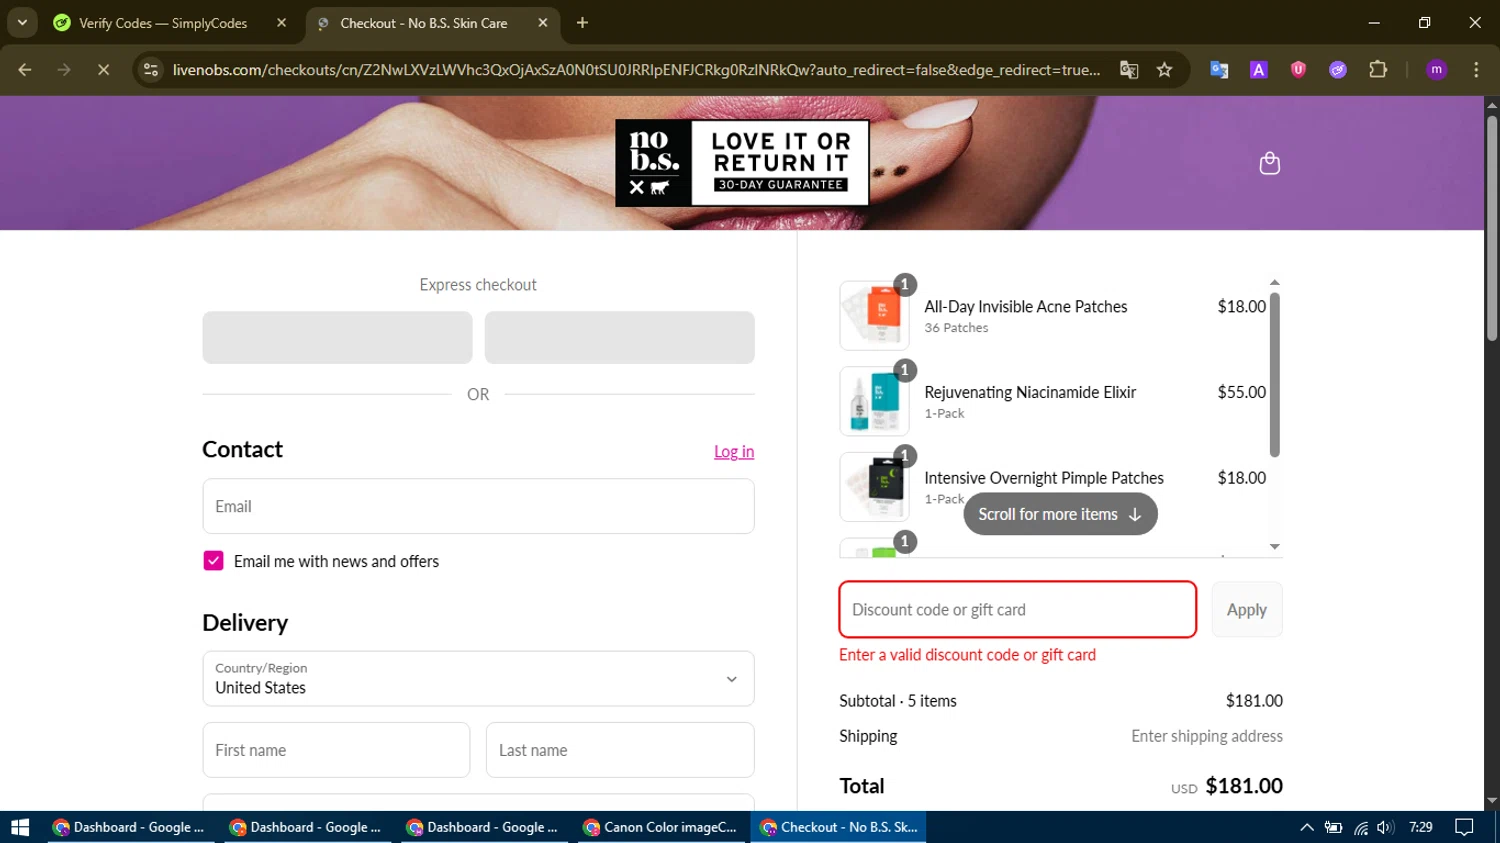The image size is (1500, 843).
Task: Open the network tray icon
Action: (x=1360, y=827)
